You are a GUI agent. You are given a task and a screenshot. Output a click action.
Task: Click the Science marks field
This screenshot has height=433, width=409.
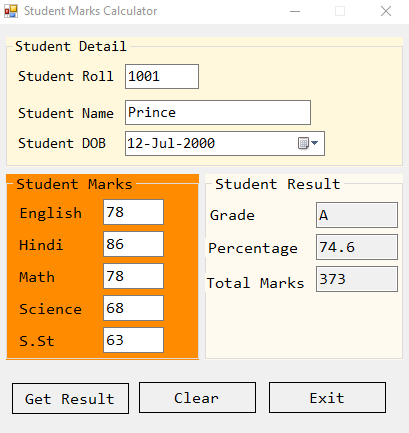click(133, 308)
